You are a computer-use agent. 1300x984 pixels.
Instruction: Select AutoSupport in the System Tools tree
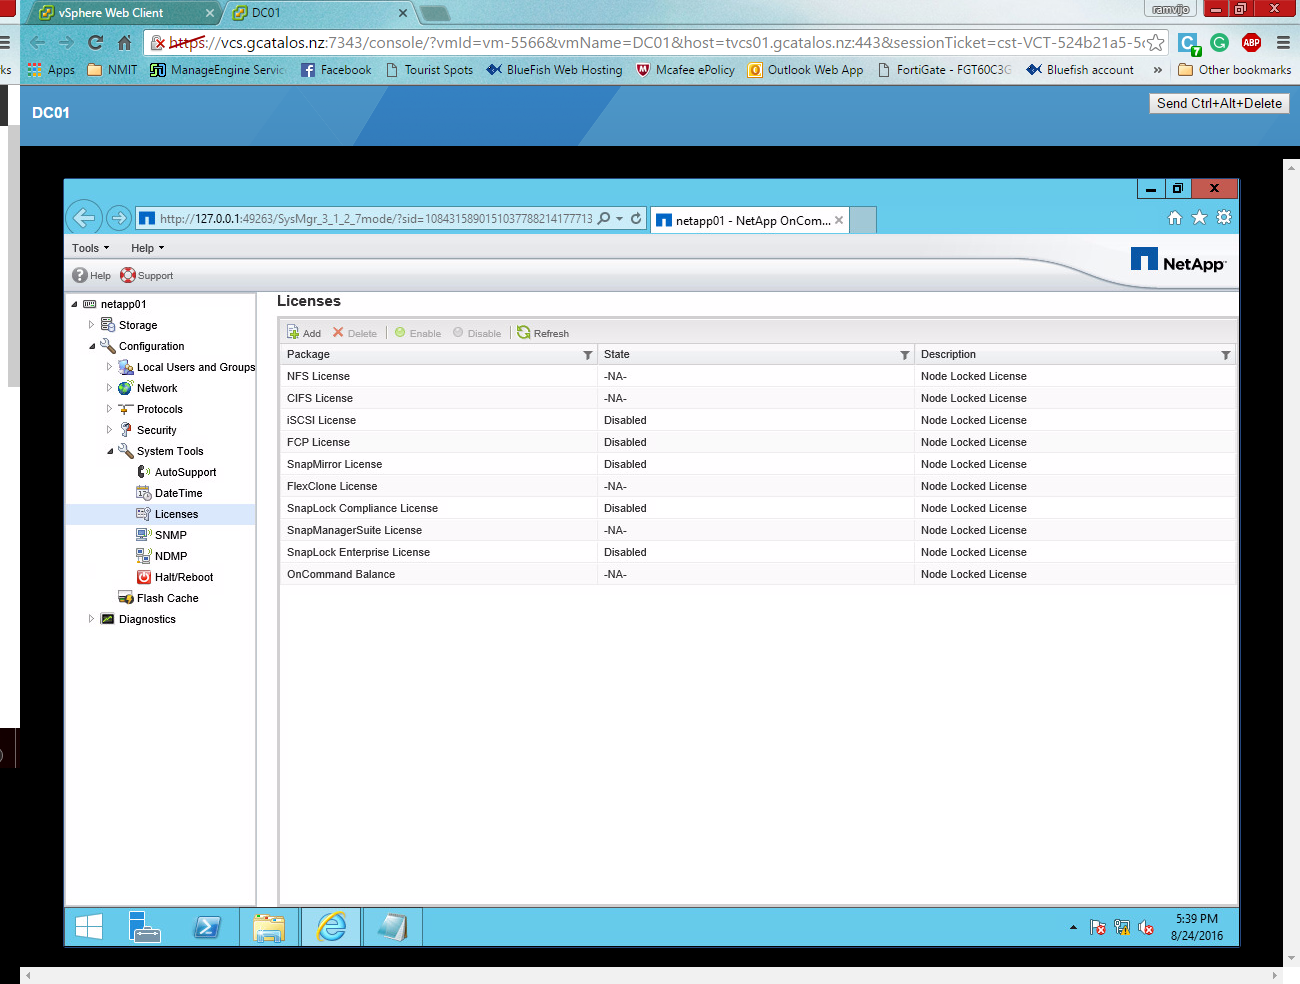pos(185,472)
